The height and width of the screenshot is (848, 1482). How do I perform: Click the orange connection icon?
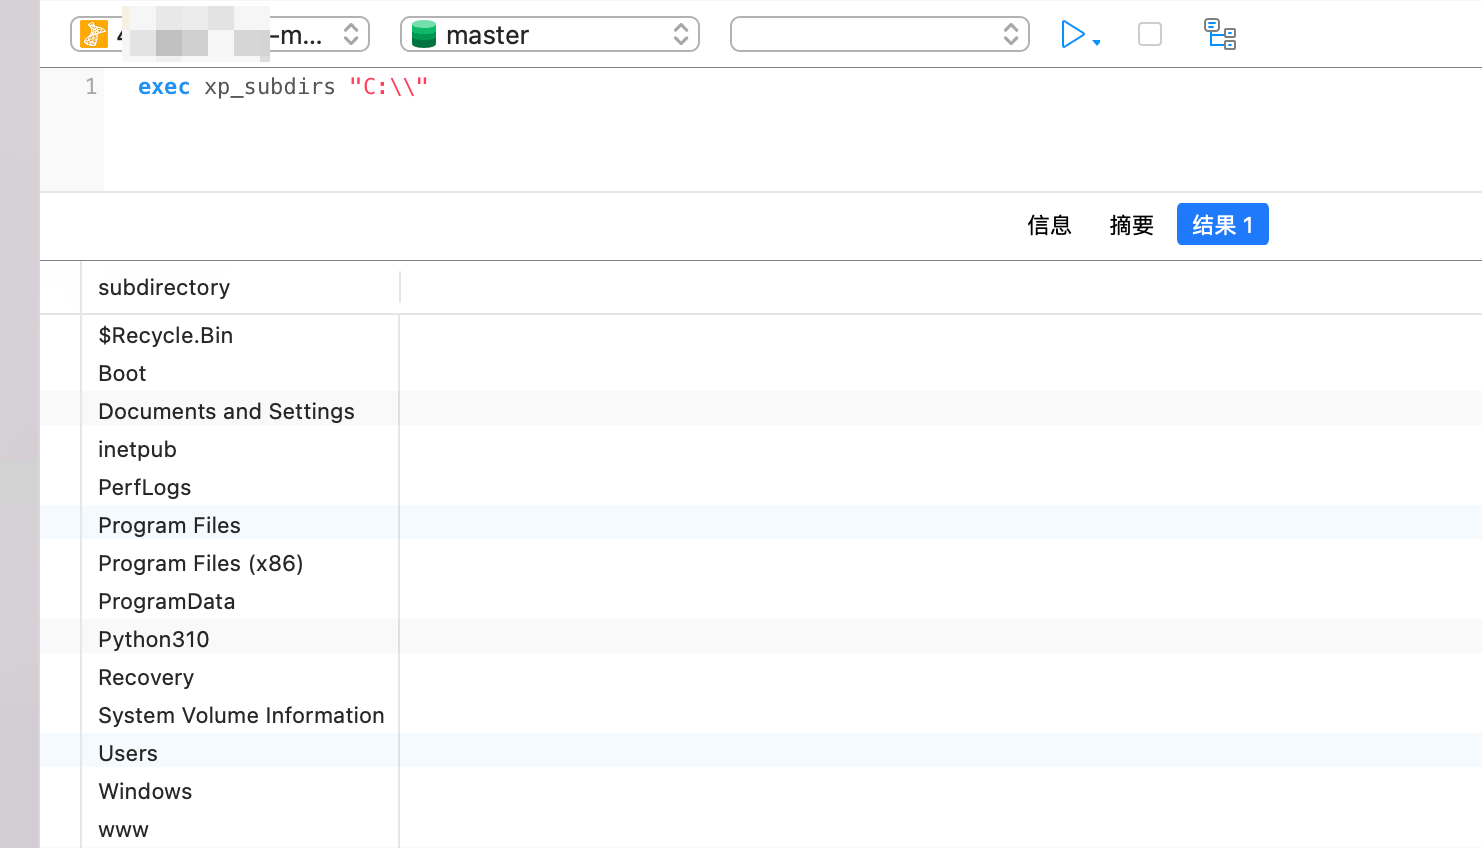click(x=94, y=34)
